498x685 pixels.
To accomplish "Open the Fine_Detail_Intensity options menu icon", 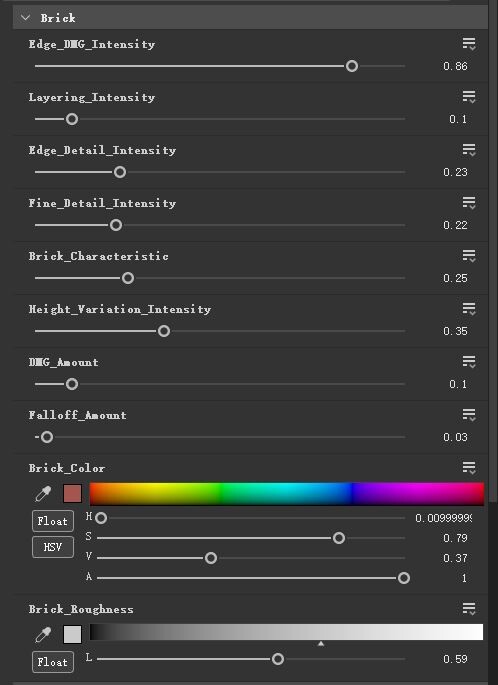I will pyautogui.click(x=469, y=203).
